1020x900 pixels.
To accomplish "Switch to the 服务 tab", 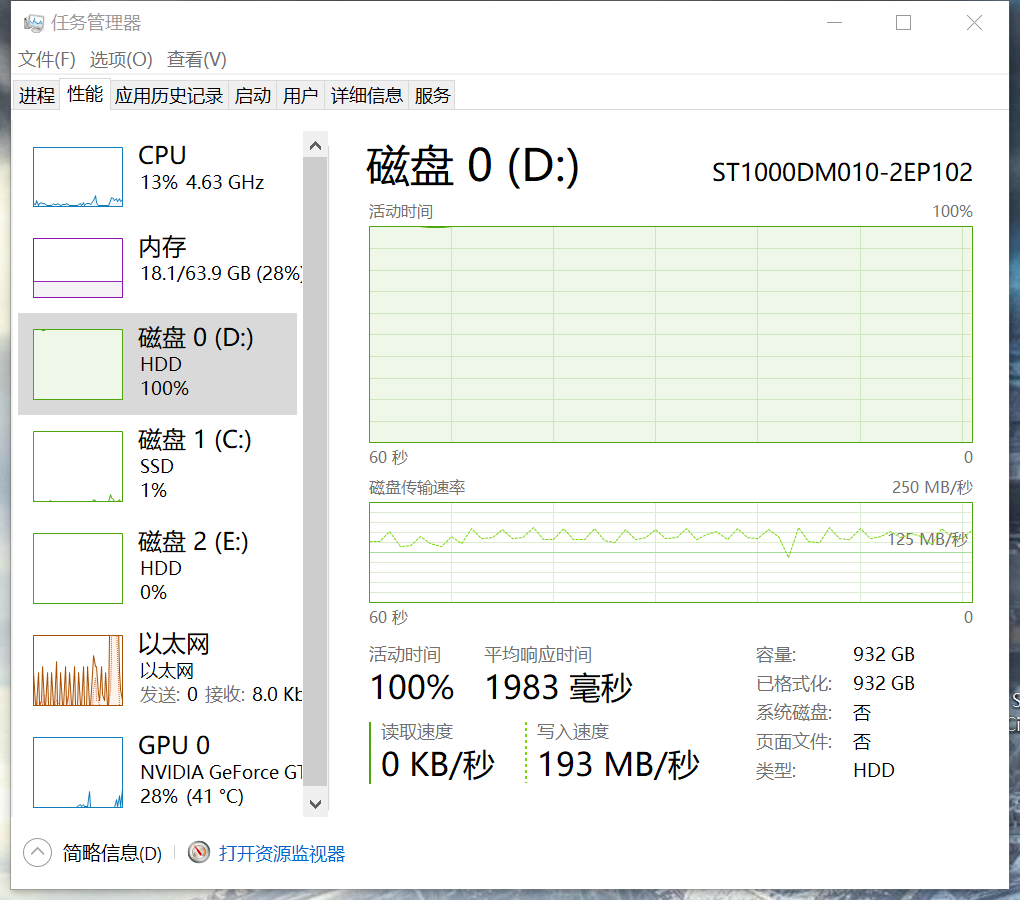I will tap(432, 96).
